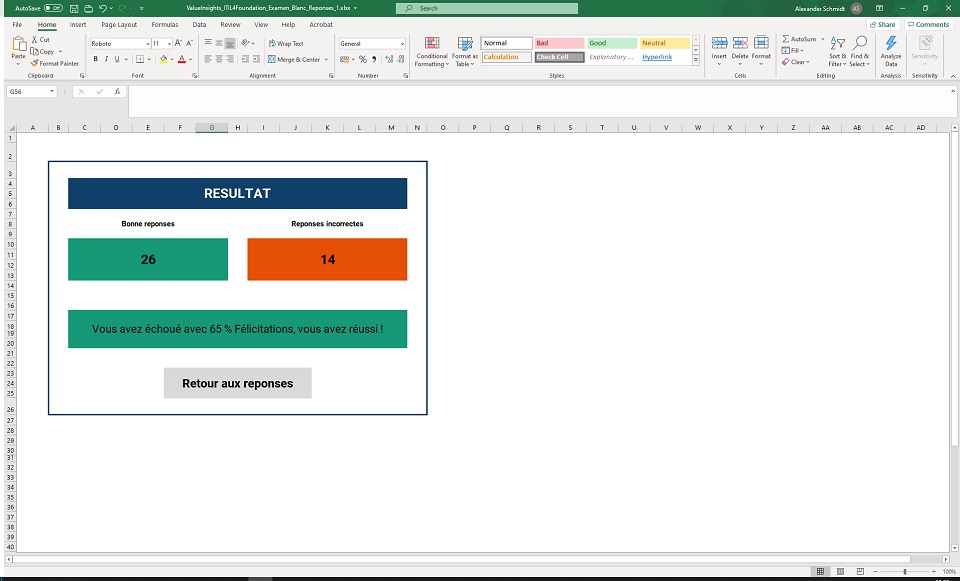Toggle underline formatting
The height and width of the screenshot is (581, 960).
[116, 59]
